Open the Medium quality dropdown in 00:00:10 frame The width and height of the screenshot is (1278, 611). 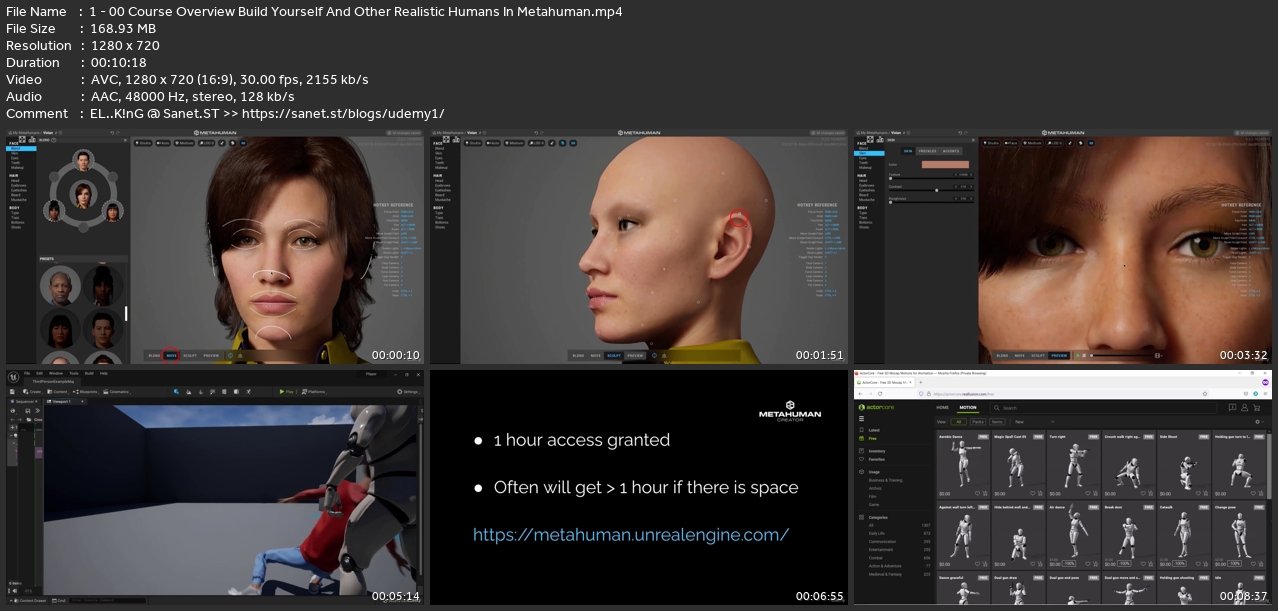pos(184,143)
